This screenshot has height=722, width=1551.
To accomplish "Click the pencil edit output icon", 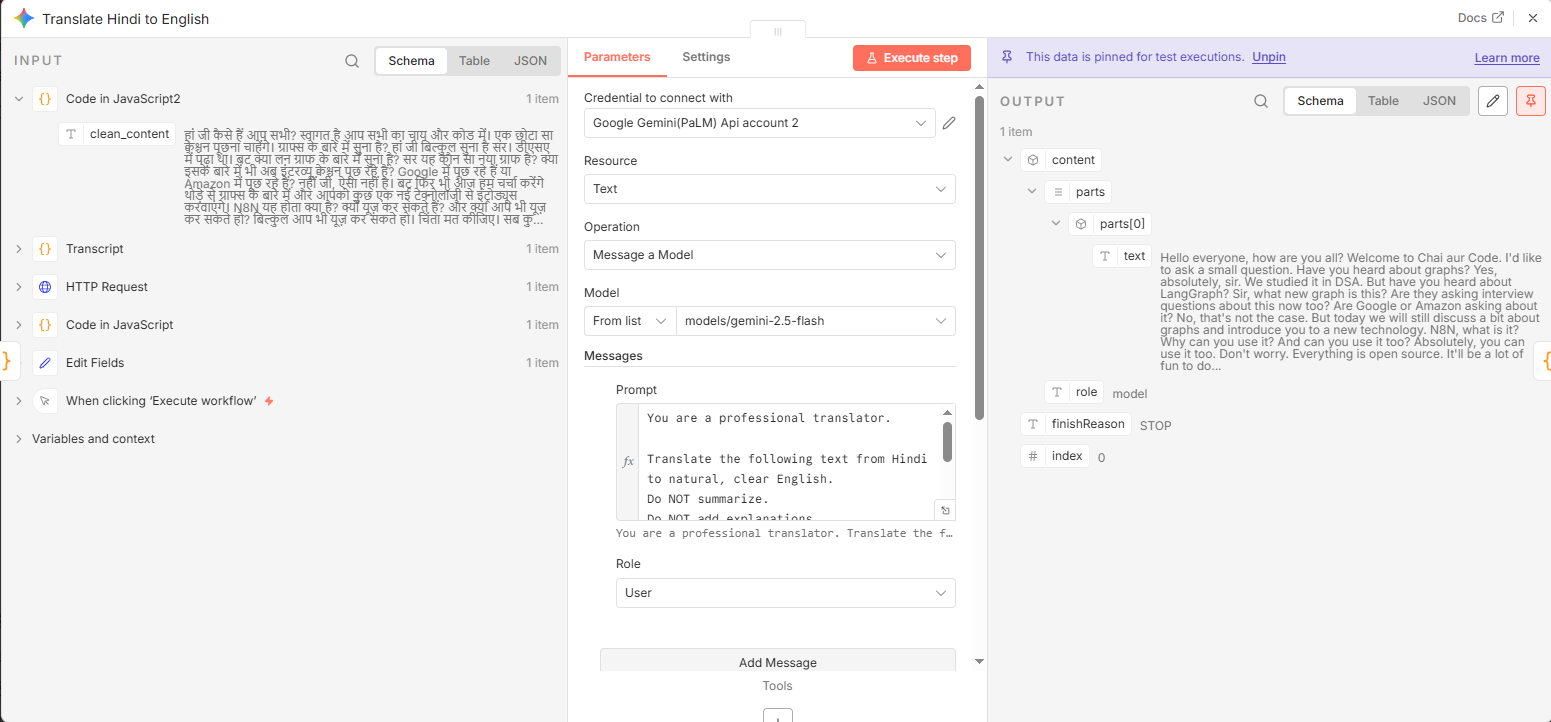I will (1492, 101).
